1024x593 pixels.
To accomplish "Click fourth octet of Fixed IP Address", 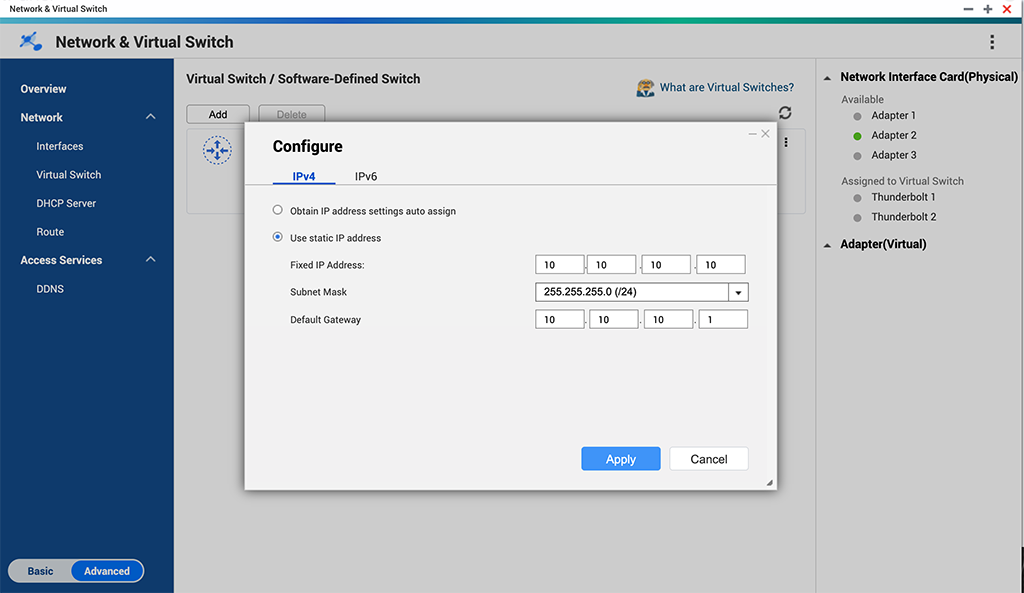I will point(721,264).
